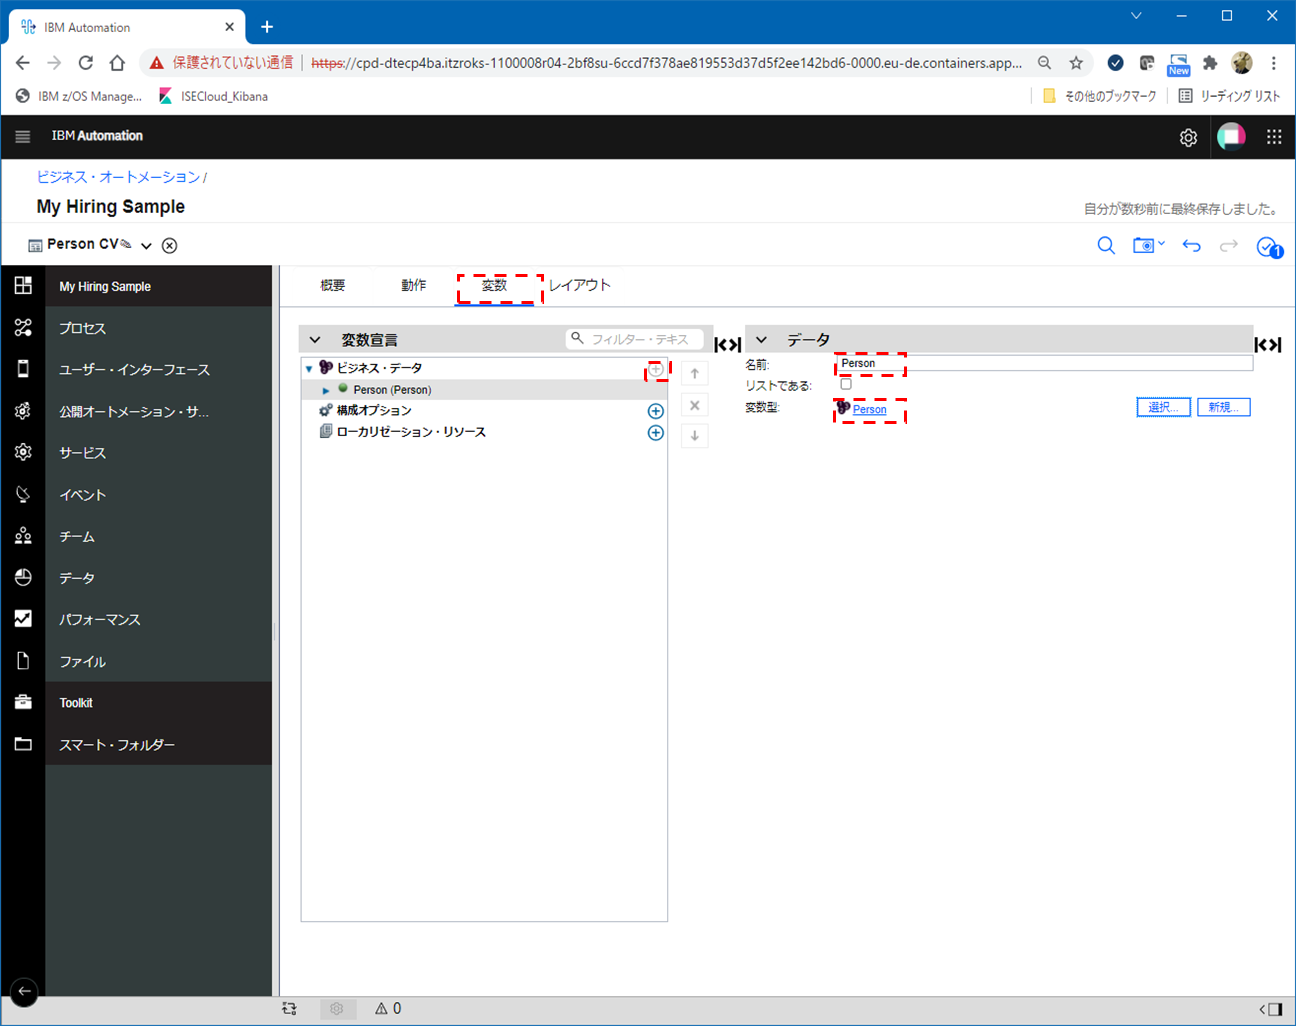Open ユーザー・インターフェース in the sidebar
This screenshot has height=1026, width=1296.
134,369
